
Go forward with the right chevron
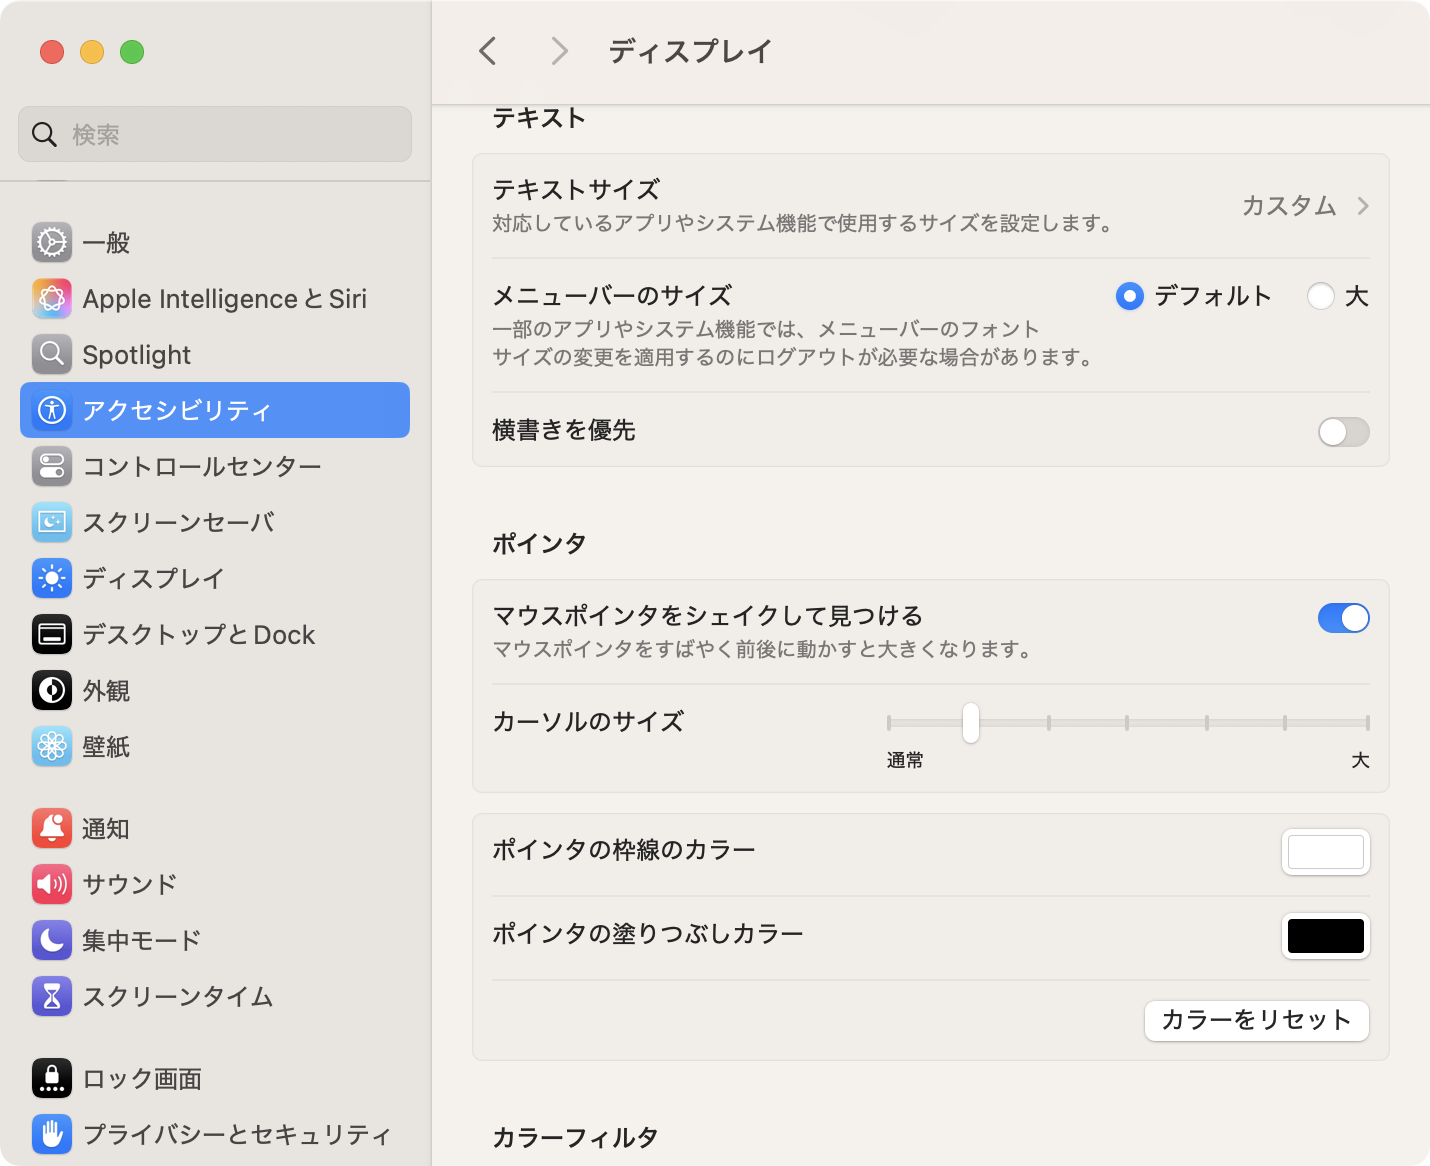tap(559, 51)
